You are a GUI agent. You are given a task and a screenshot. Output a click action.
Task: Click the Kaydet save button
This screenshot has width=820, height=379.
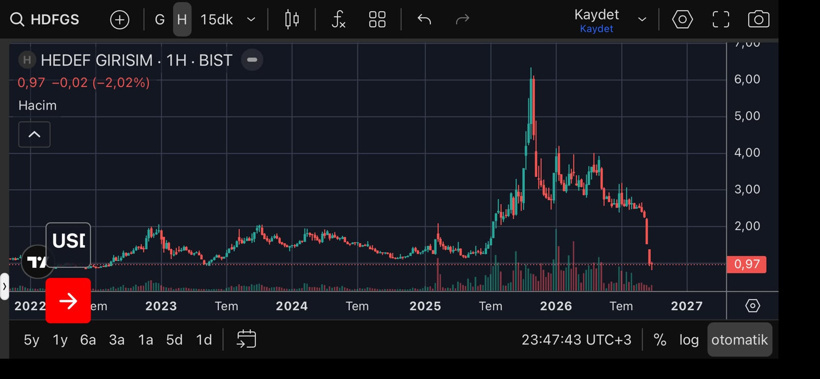[597, 20]
